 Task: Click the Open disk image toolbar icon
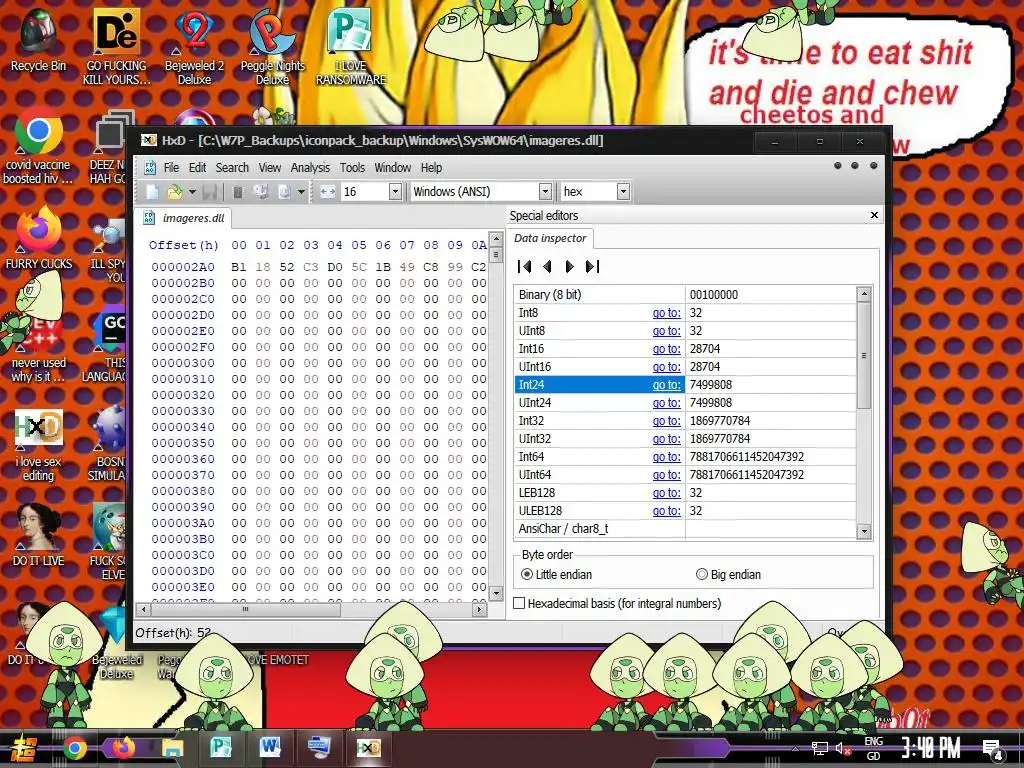tap(285, 192)
